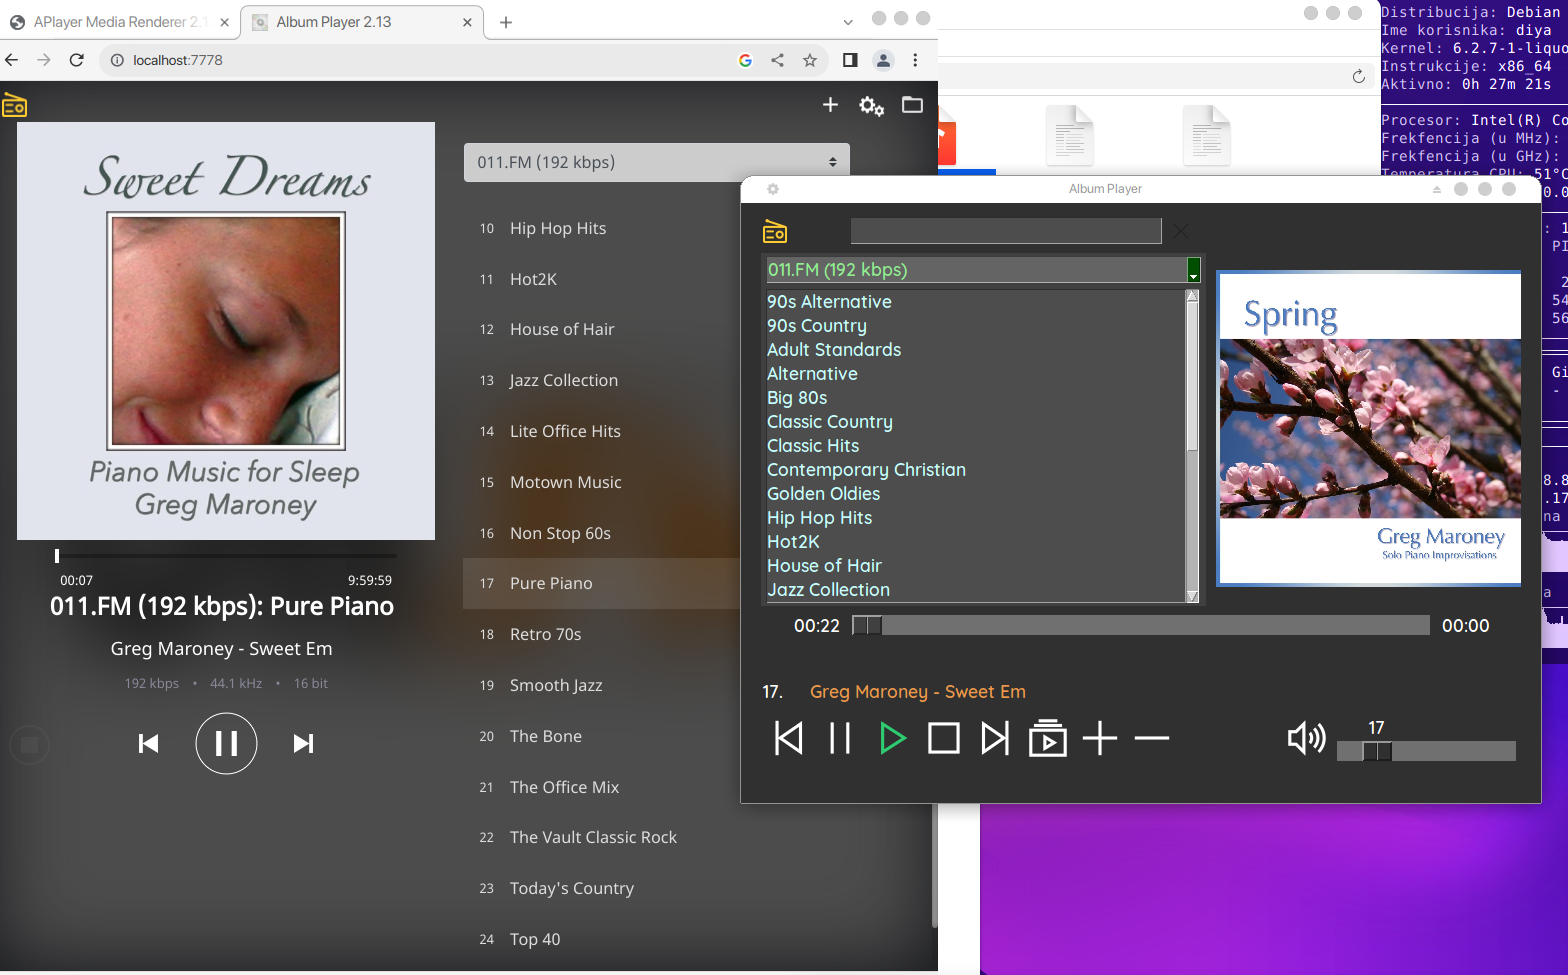Toggle the browser side panel

850,60
